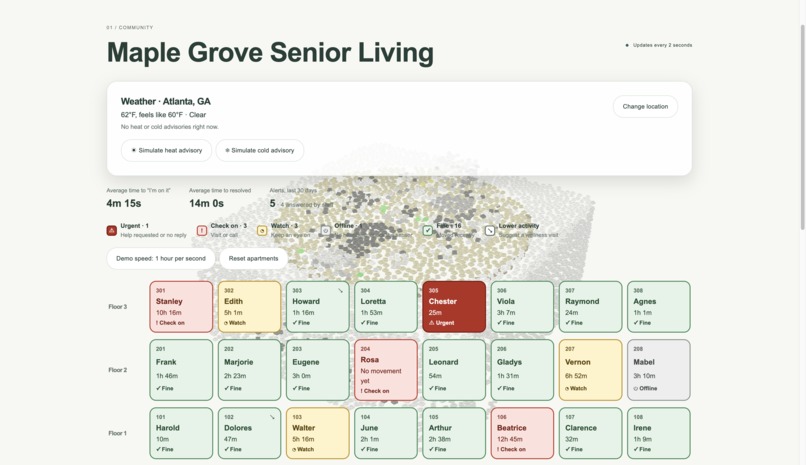Open Chester's urgent apartment 305 card
Screen dimensions: 806x465
coord(454,307)
